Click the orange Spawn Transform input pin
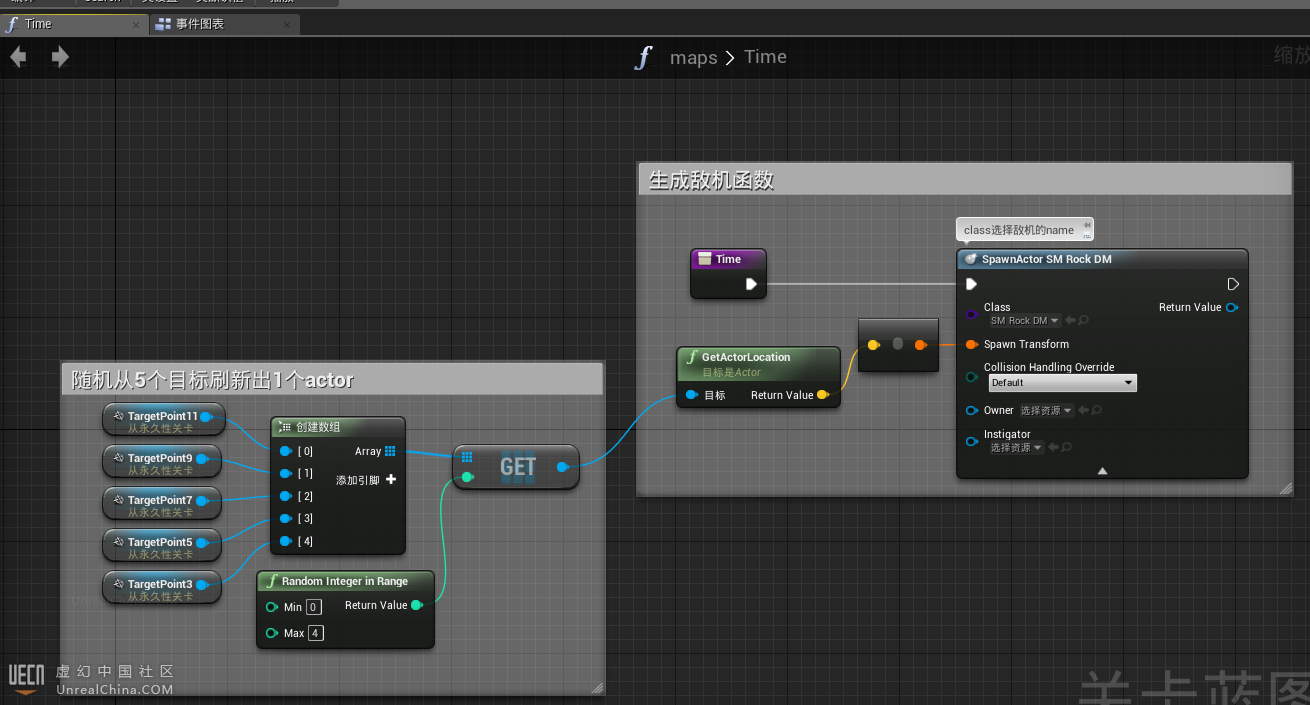The image size is (1310, 705). (x=971, y=344)
